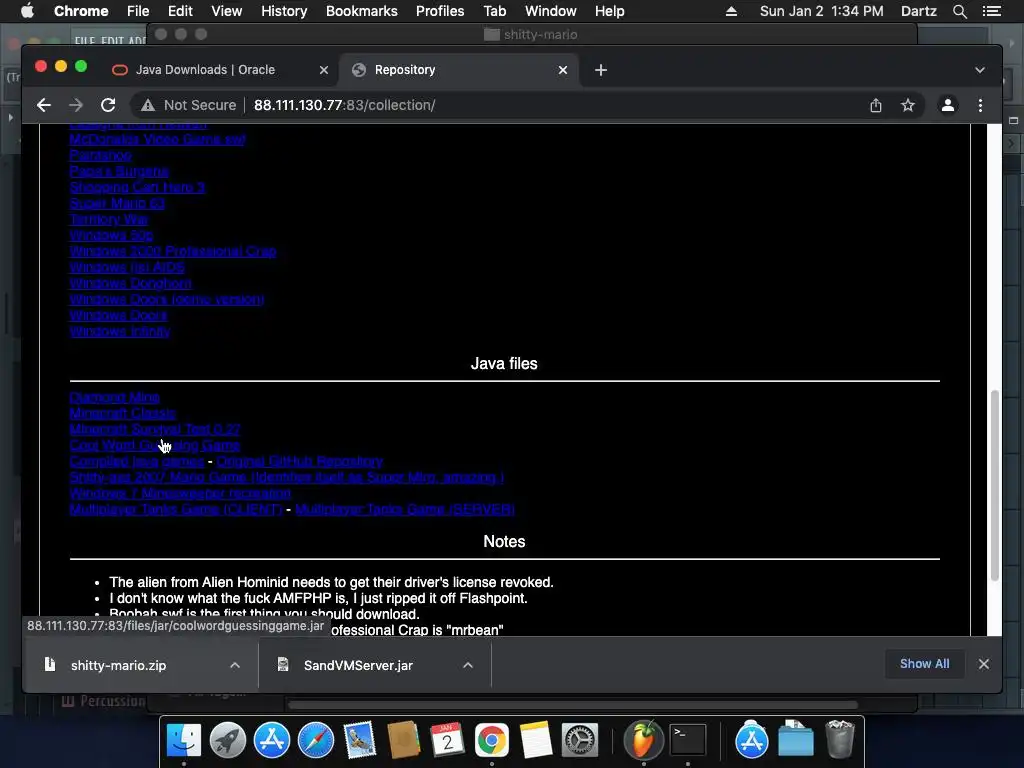Open Safari from the Dock
This screenshot has height=768, width=1024.
pos(315,740)
